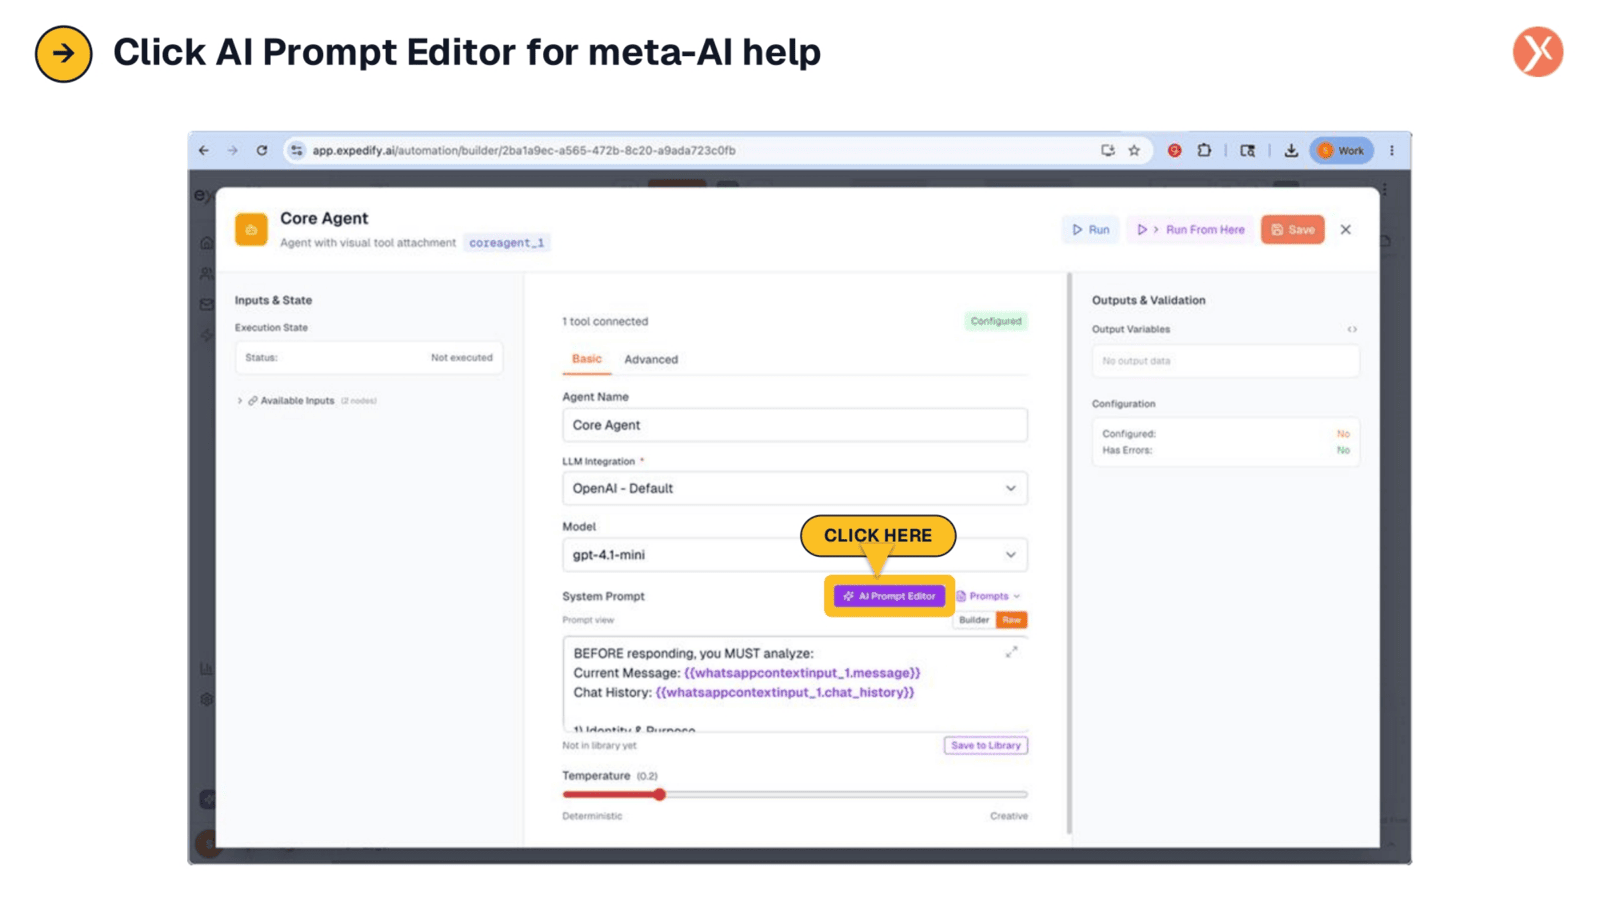Bookmark this page with star icon
Screen dimensions: 1600x900
click(x=1134, y=150)
